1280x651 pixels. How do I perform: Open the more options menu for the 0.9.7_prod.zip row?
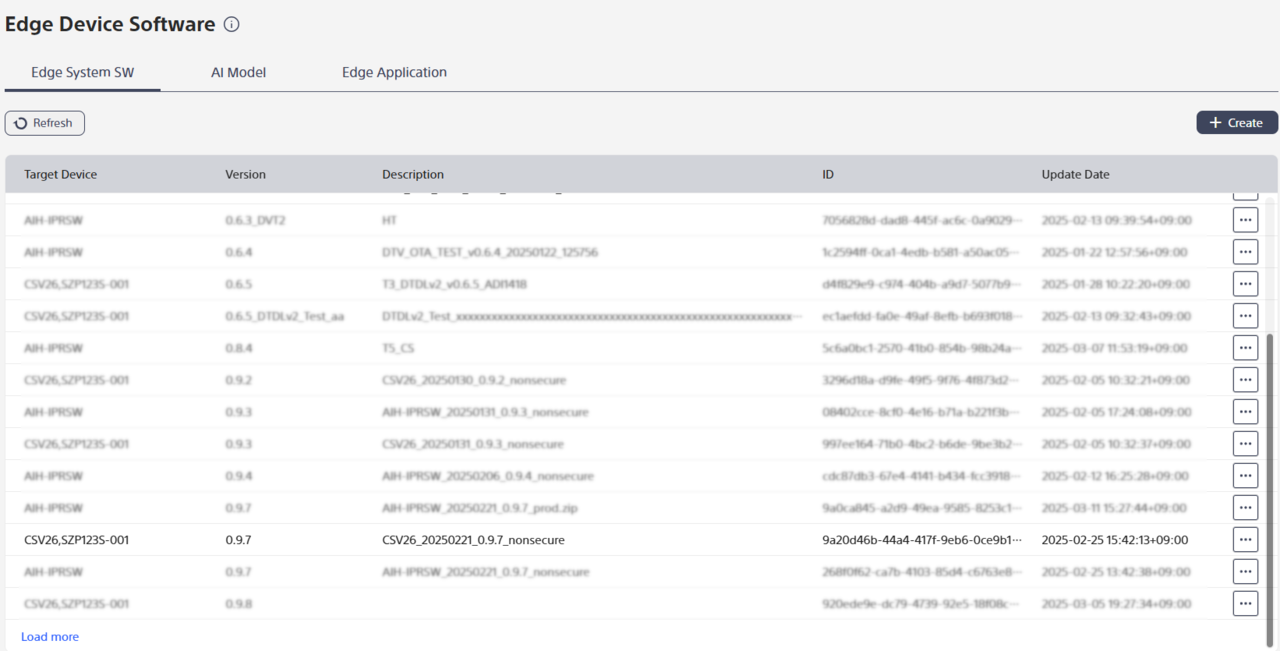[1245, 508]
